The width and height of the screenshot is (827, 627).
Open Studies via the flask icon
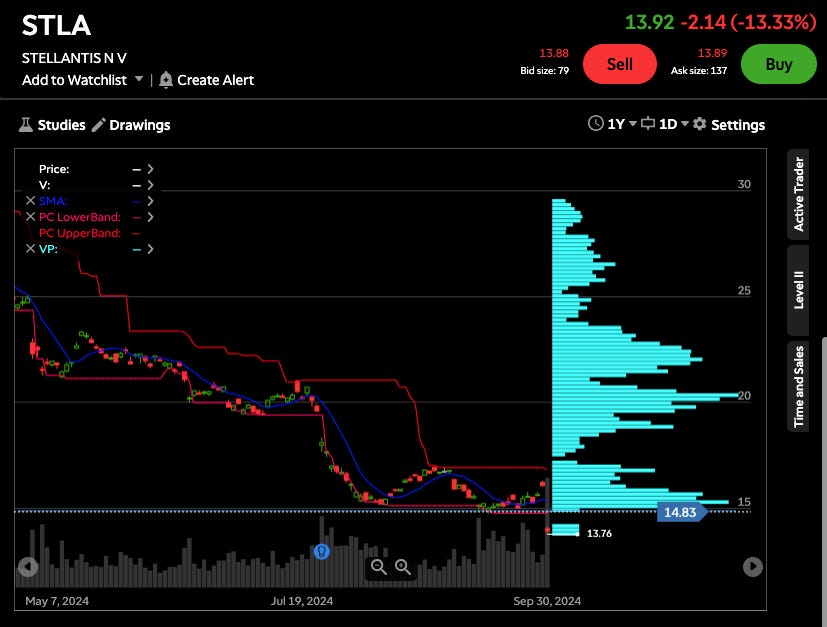(25, 125)
